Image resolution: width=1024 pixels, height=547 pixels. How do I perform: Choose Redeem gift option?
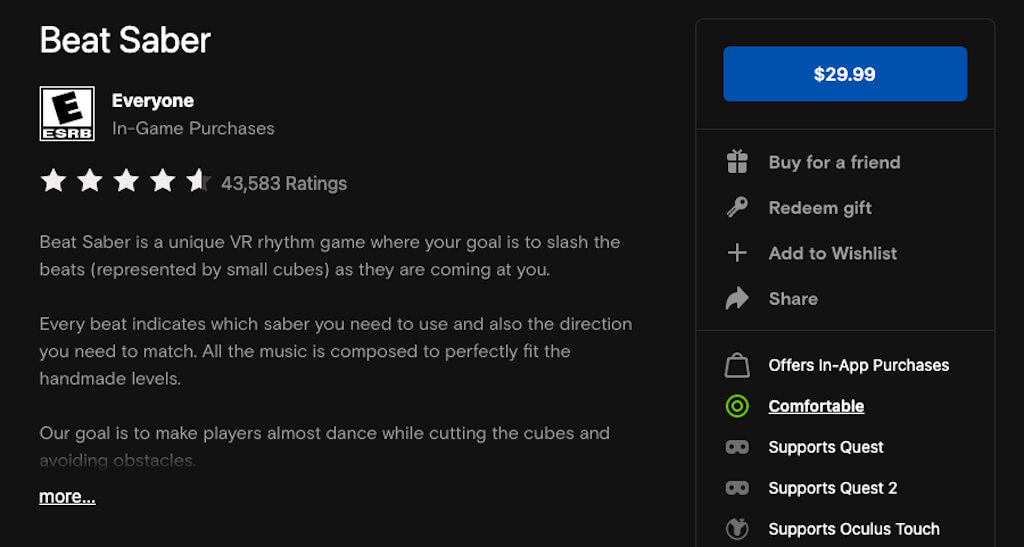click(820, 208)
